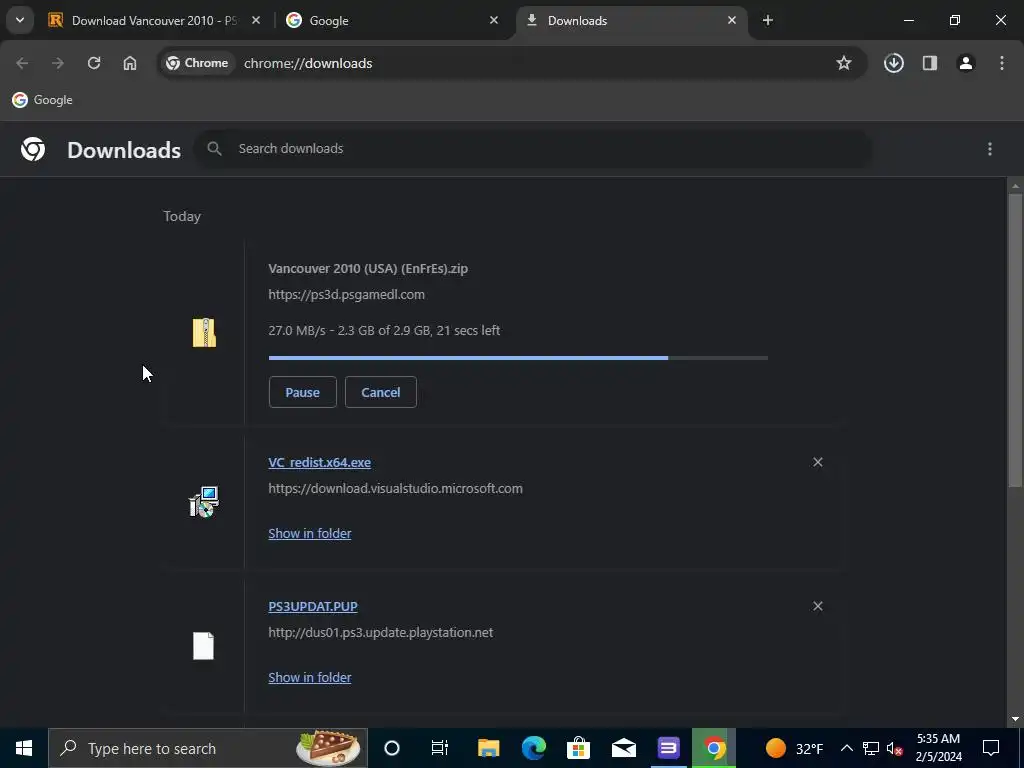1024x768 pixels.
Task: Open Microsoft Store from the taskbar
Action: coord(579,748)
